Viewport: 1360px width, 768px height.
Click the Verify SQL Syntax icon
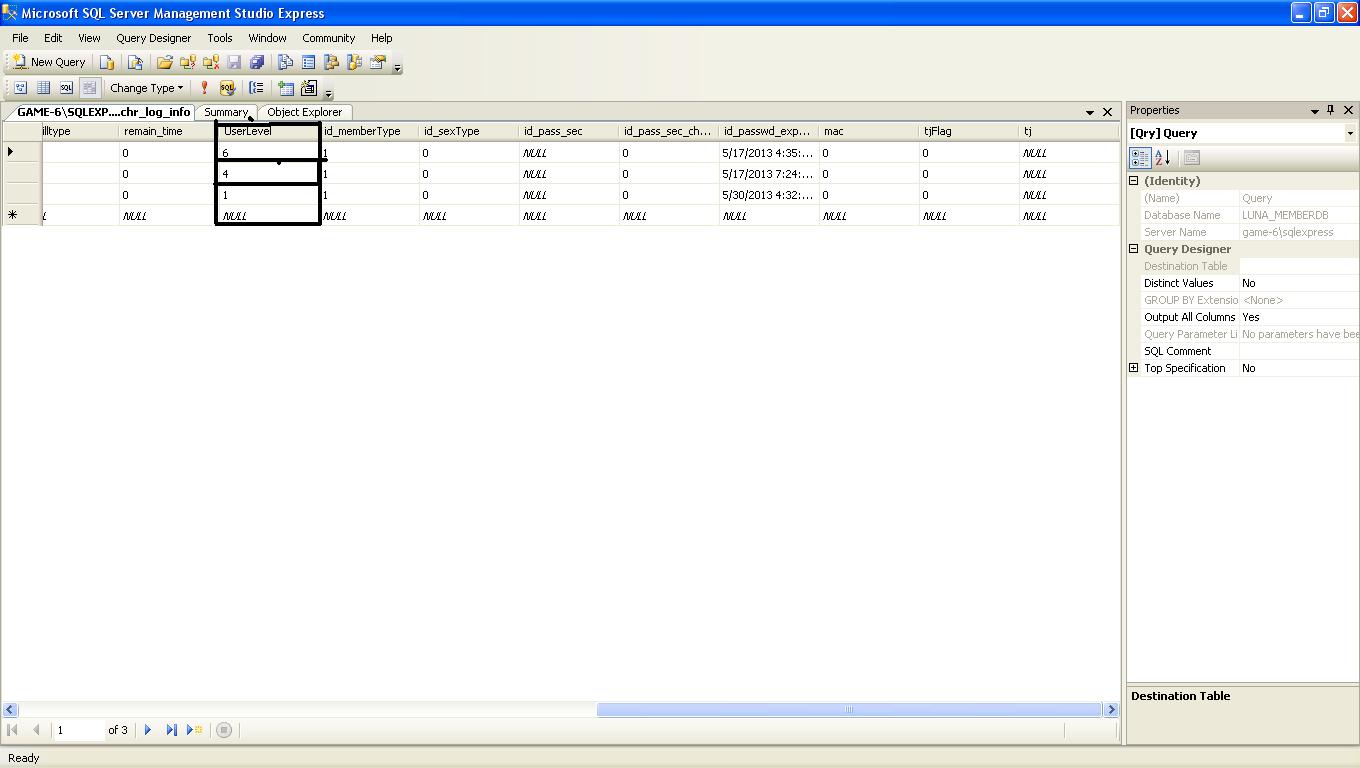(x=227, y=88)
